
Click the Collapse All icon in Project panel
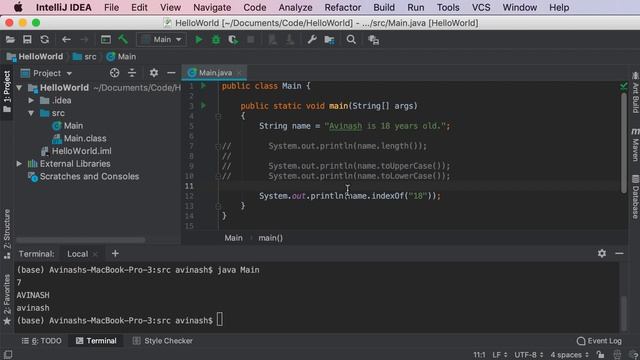[x=132, y=73]
